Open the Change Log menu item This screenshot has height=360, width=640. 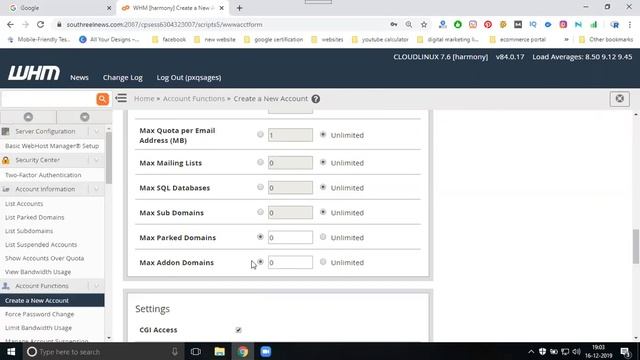[122, 78]
